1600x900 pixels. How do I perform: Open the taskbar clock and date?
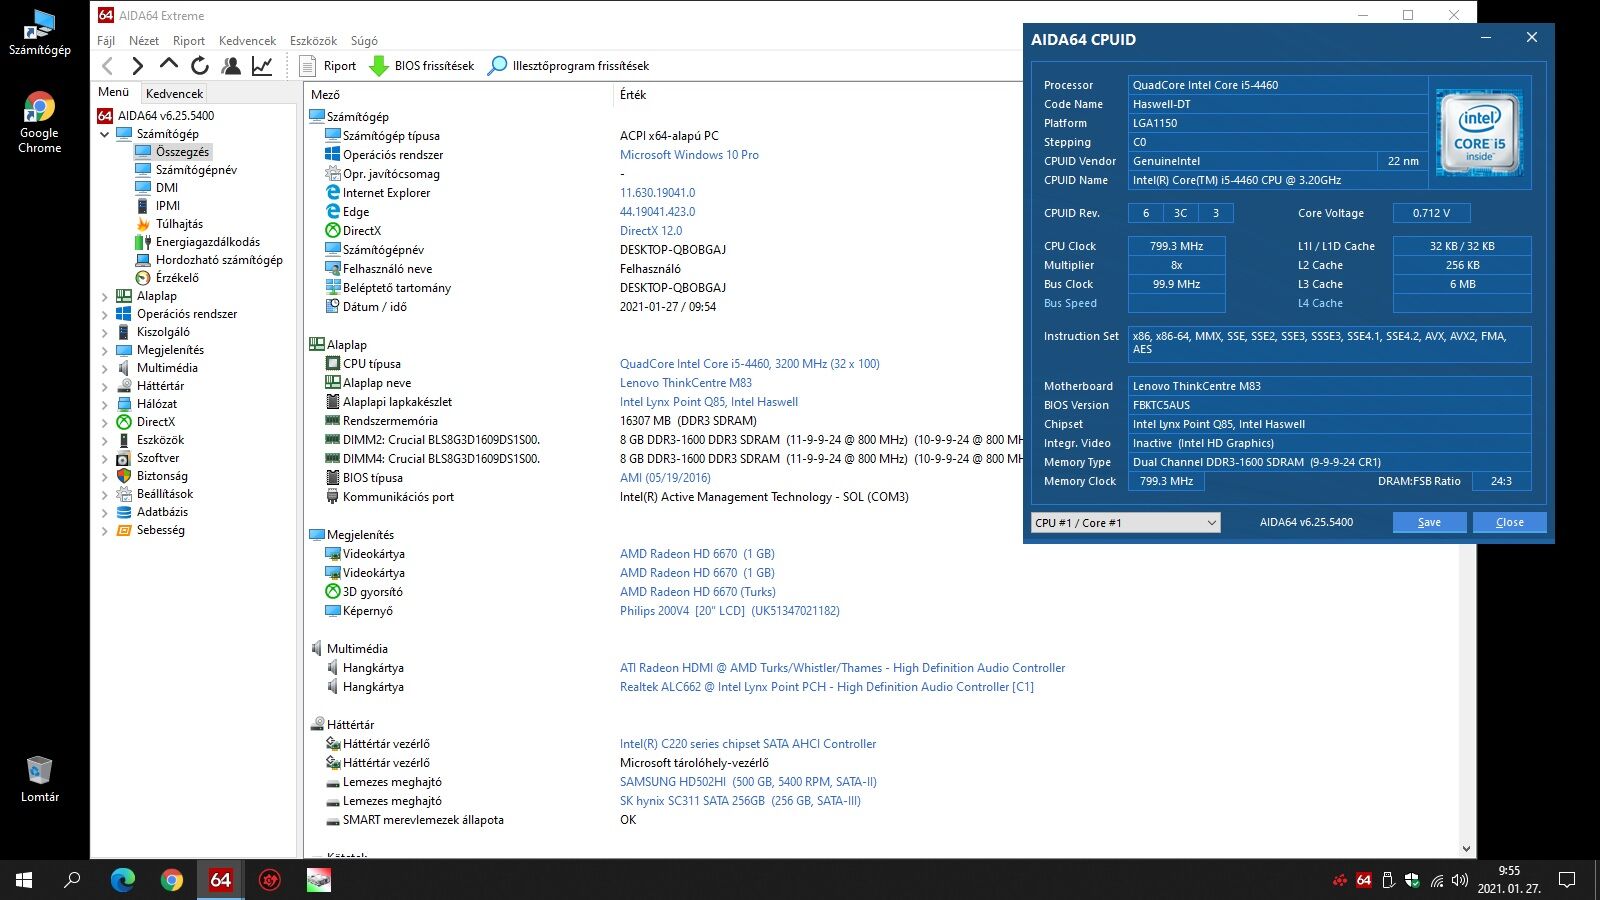[x=1509, y=880]
